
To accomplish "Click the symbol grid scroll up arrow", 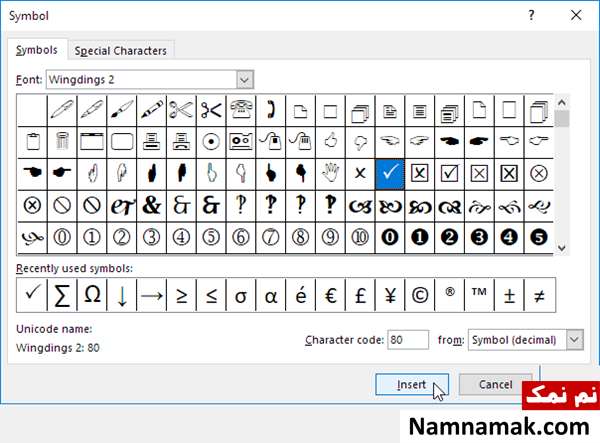I will pyautogui.click(x=561, y=103).
